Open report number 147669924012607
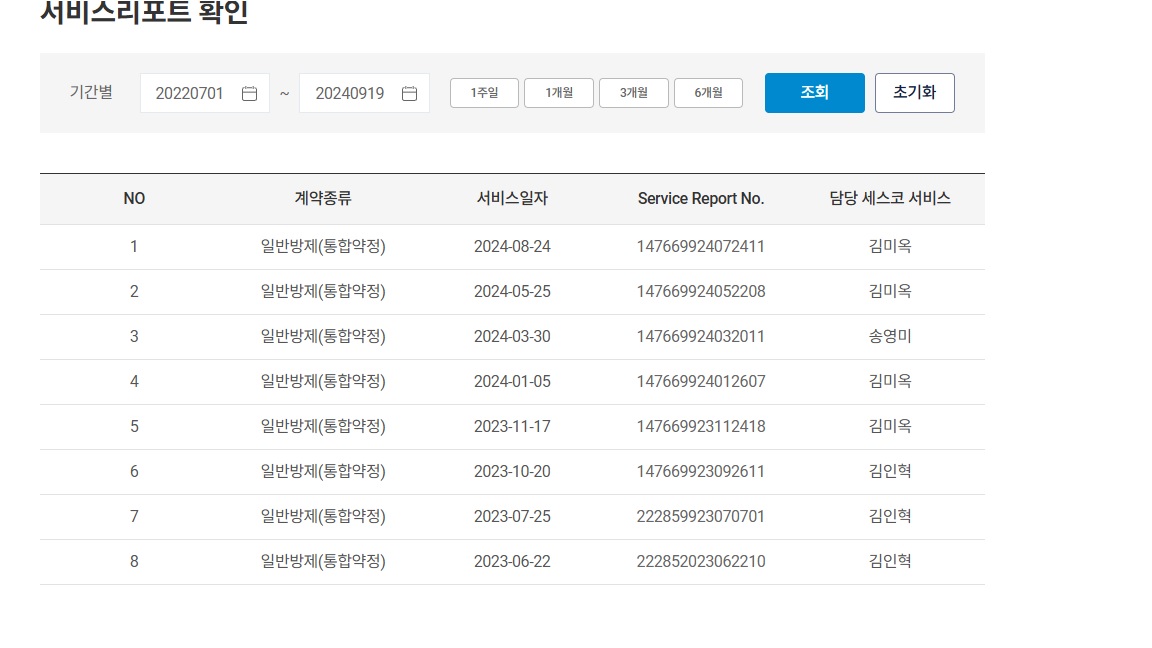Viewport: 1152px width, 648px height. (700, 382)
